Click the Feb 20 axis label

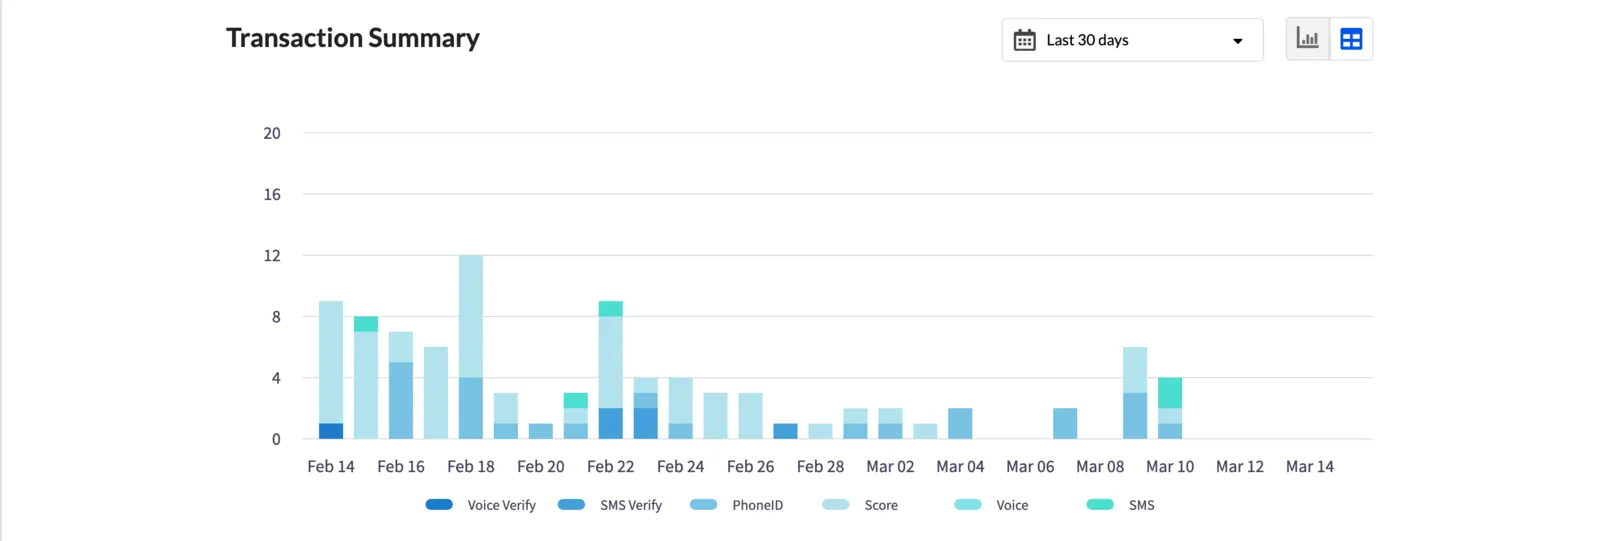[x=541, y=466]
